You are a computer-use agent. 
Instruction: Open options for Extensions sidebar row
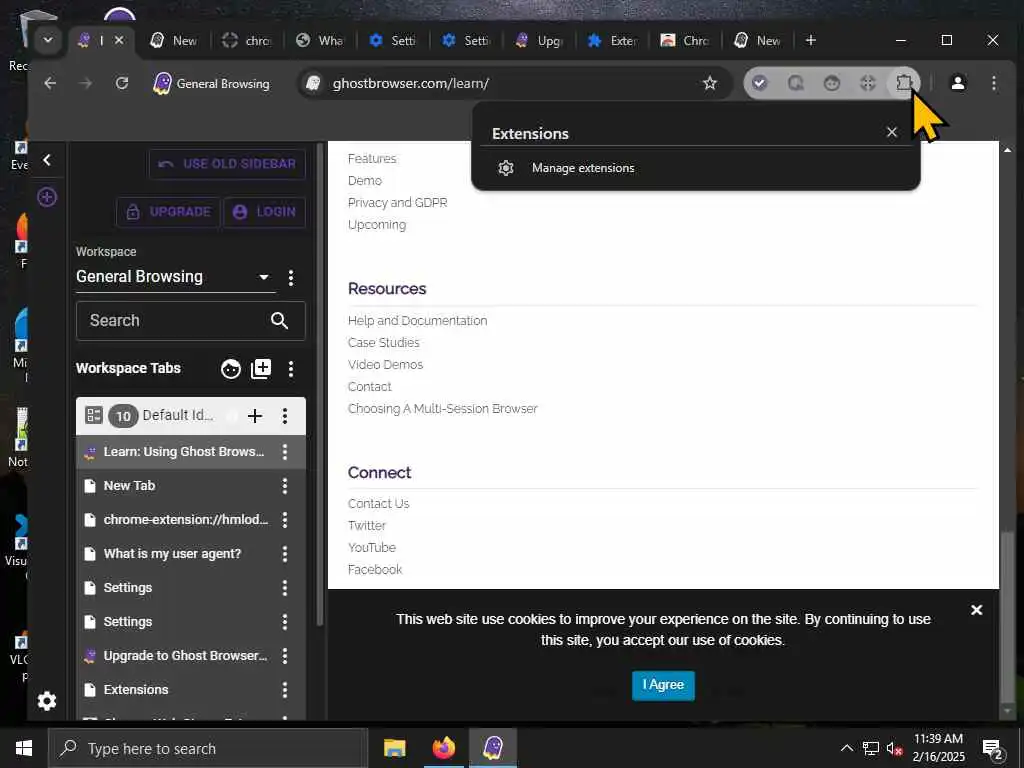point(285,690)
